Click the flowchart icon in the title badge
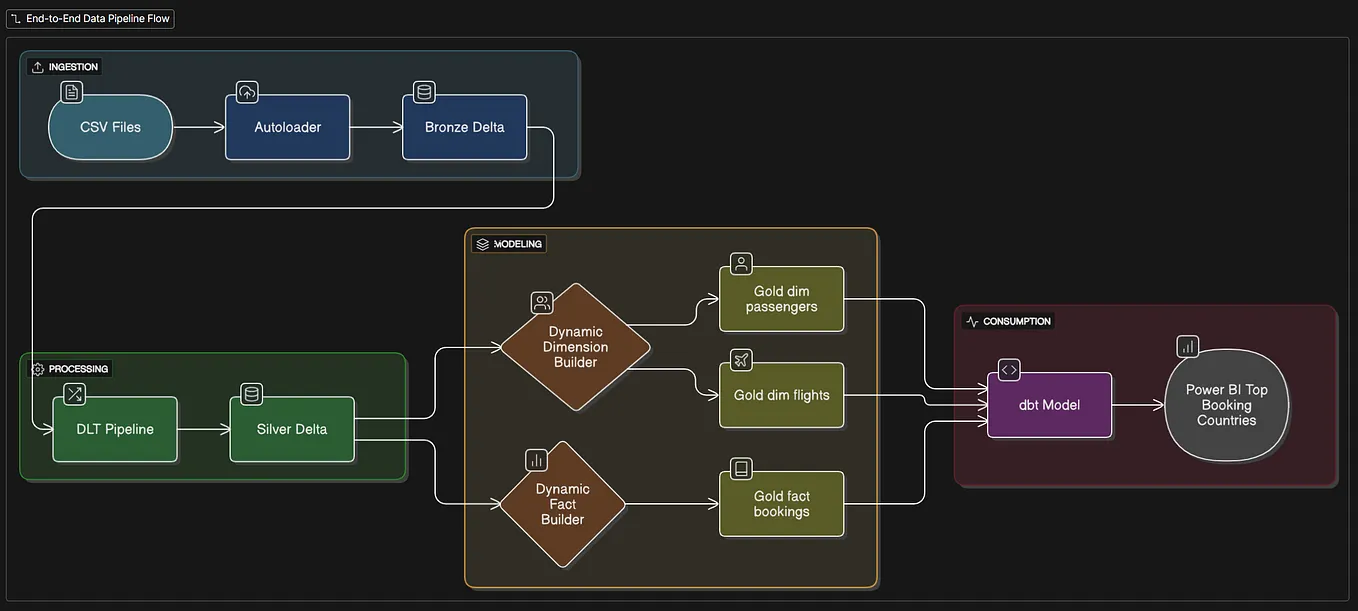Viewport: 1358px width, 611px height. (14, 18)
